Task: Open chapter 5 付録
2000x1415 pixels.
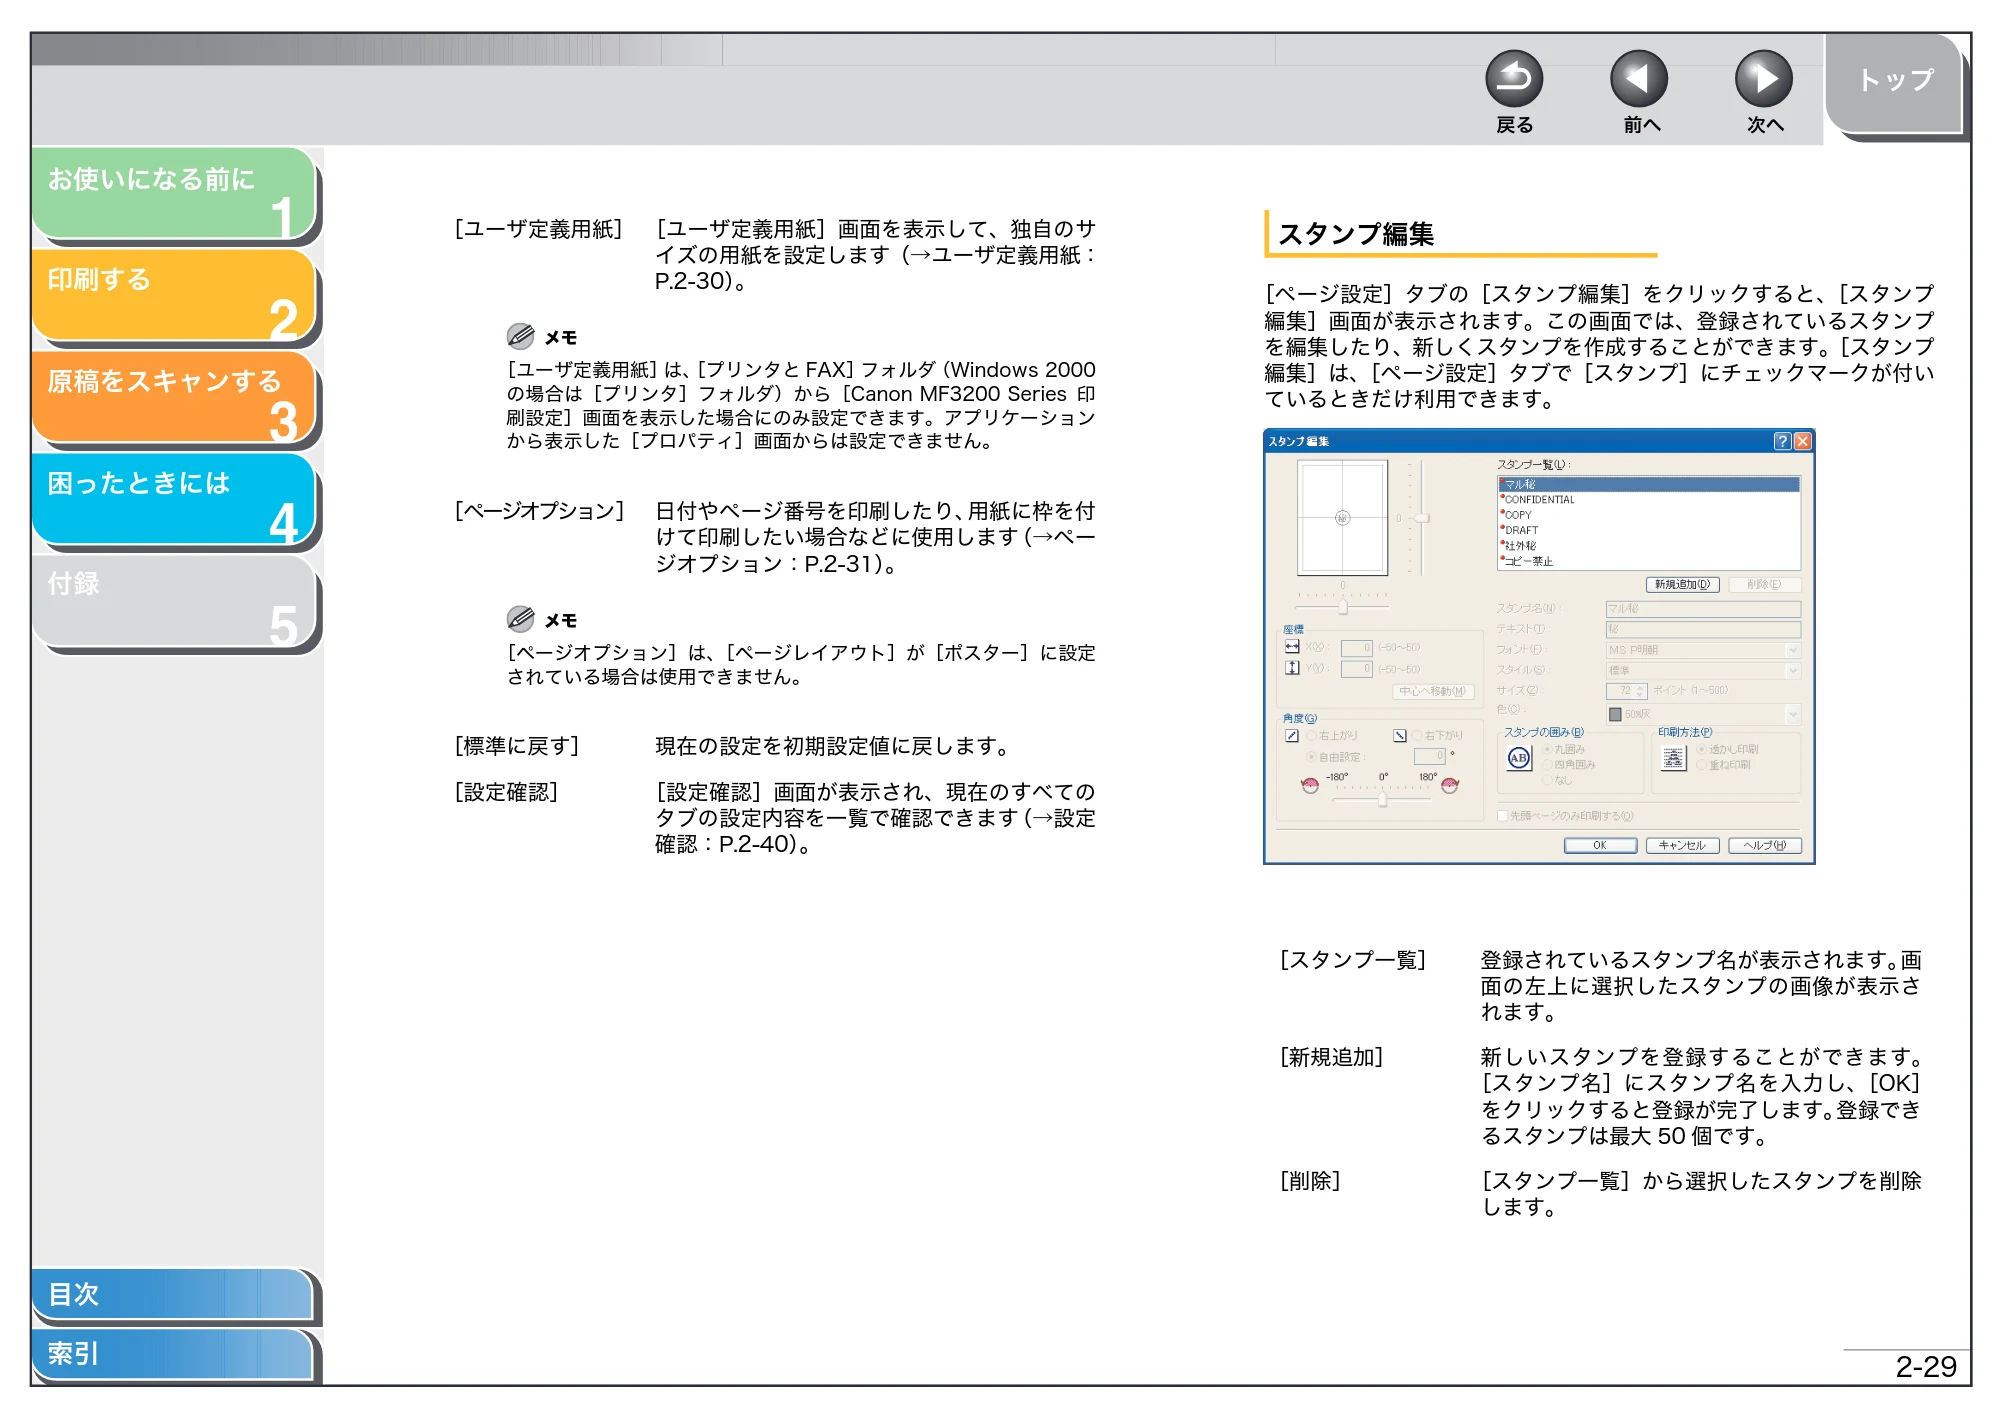Action: pyautogui.click(x=174, y=600)
